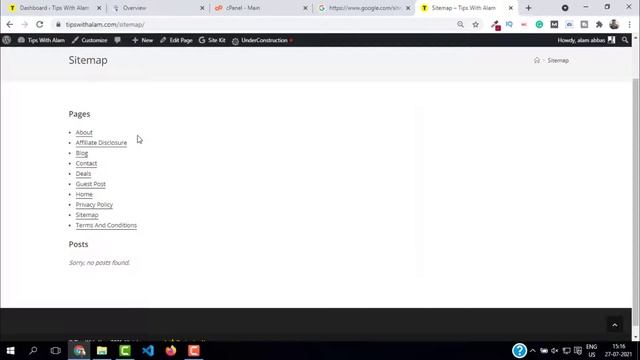Open Site Kit from the admin bar

tap(212, 40)
